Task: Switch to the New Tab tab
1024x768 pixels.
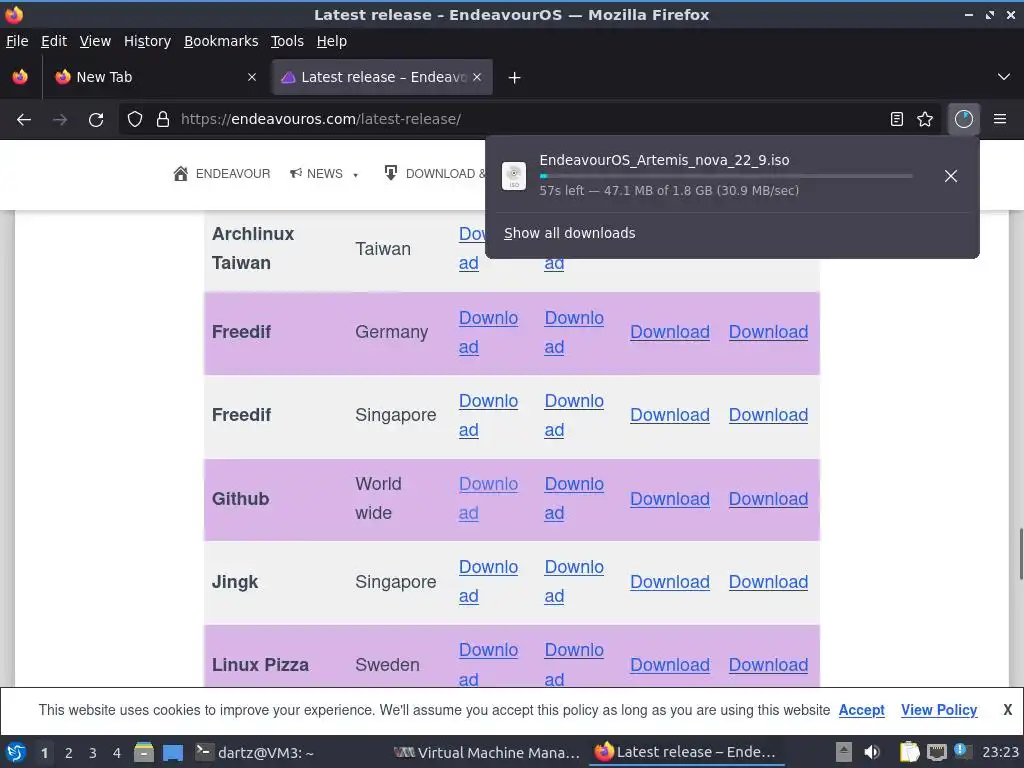Action: 153,77
